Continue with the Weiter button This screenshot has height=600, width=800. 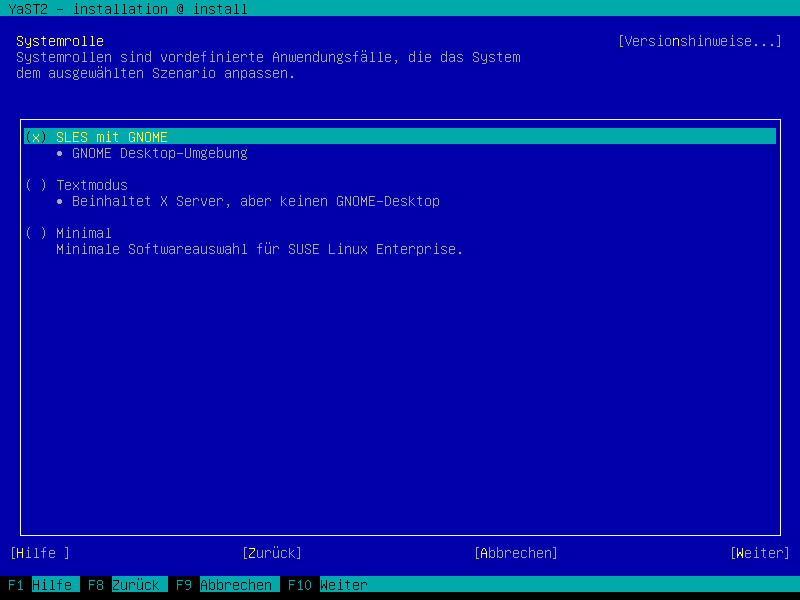click(x=759, y=553)
